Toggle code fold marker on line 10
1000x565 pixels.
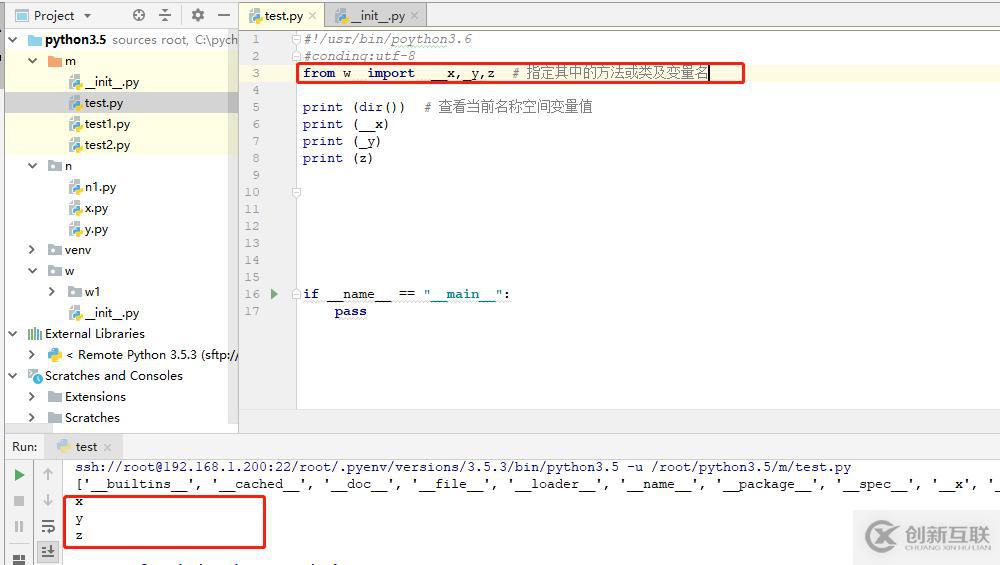296,192
